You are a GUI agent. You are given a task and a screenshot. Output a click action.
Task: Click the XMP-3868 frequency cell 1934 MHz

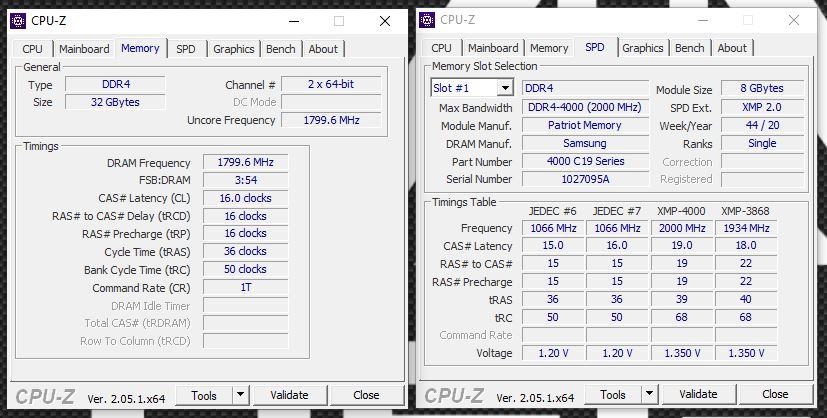coord(746,228)
